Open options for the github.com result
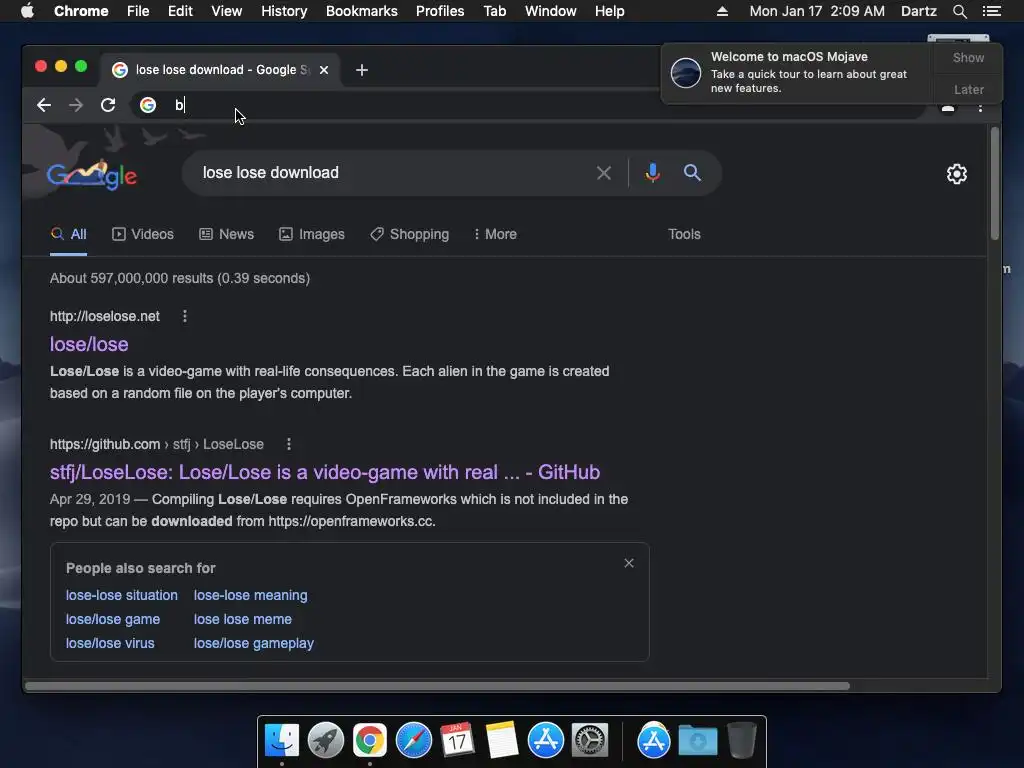 [289, 444]
